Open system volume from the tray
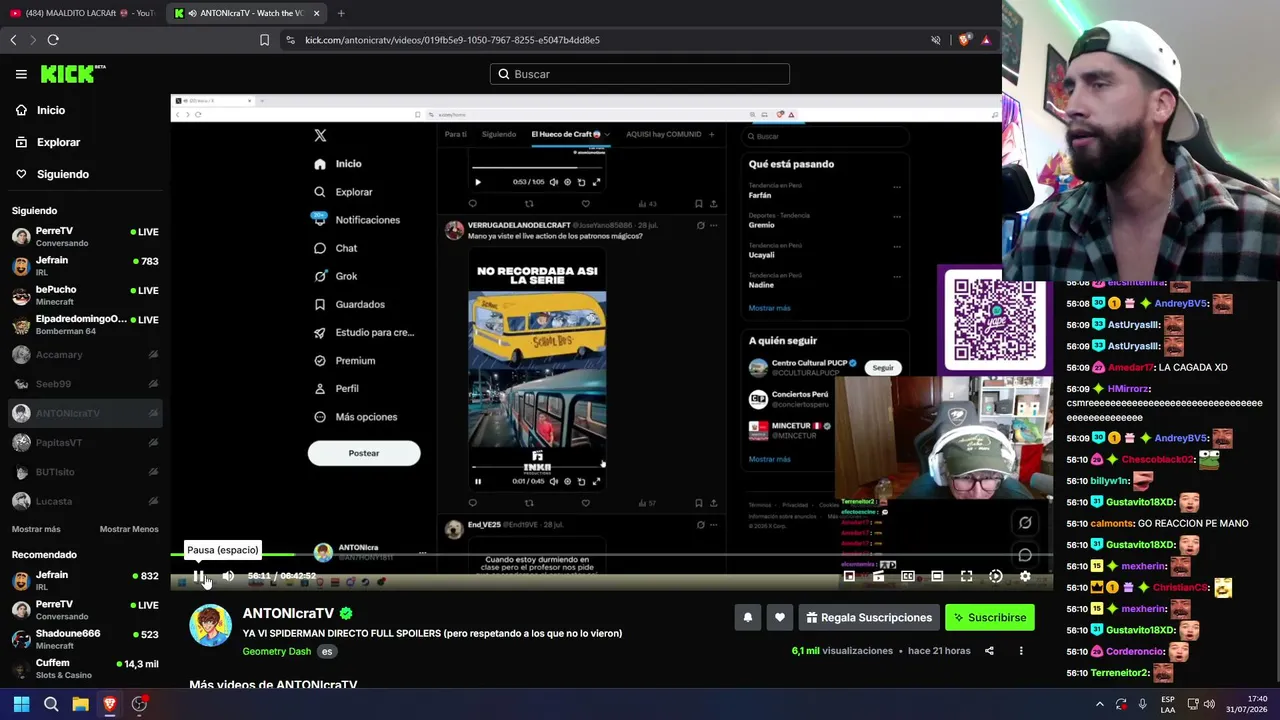The height and width of the screenshot is (720, 1280). (x=1209, y=704)
